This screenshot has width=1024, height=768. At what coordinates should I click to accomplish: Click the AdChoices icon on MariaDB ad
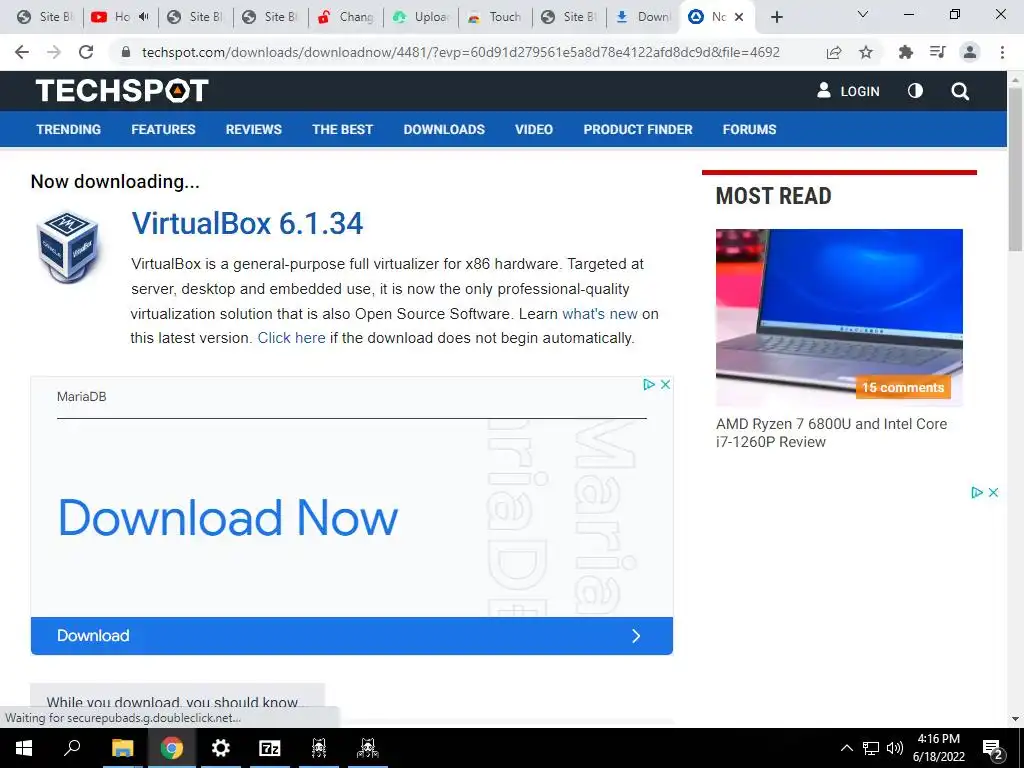pyautogui.click(x=648, y=385)
